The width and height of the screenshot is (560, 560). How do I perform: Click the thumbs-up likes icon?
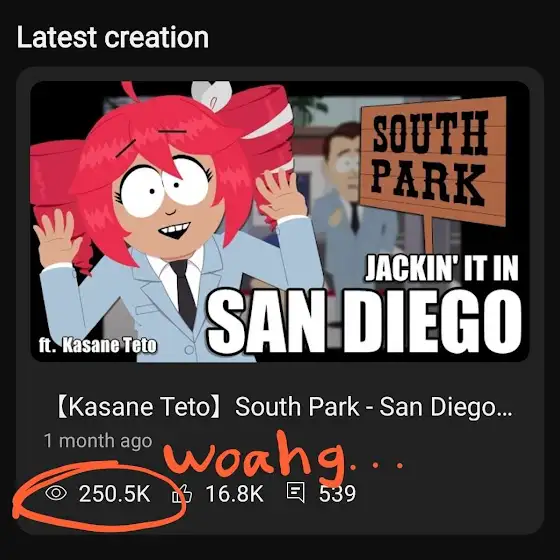click(182, 493)
